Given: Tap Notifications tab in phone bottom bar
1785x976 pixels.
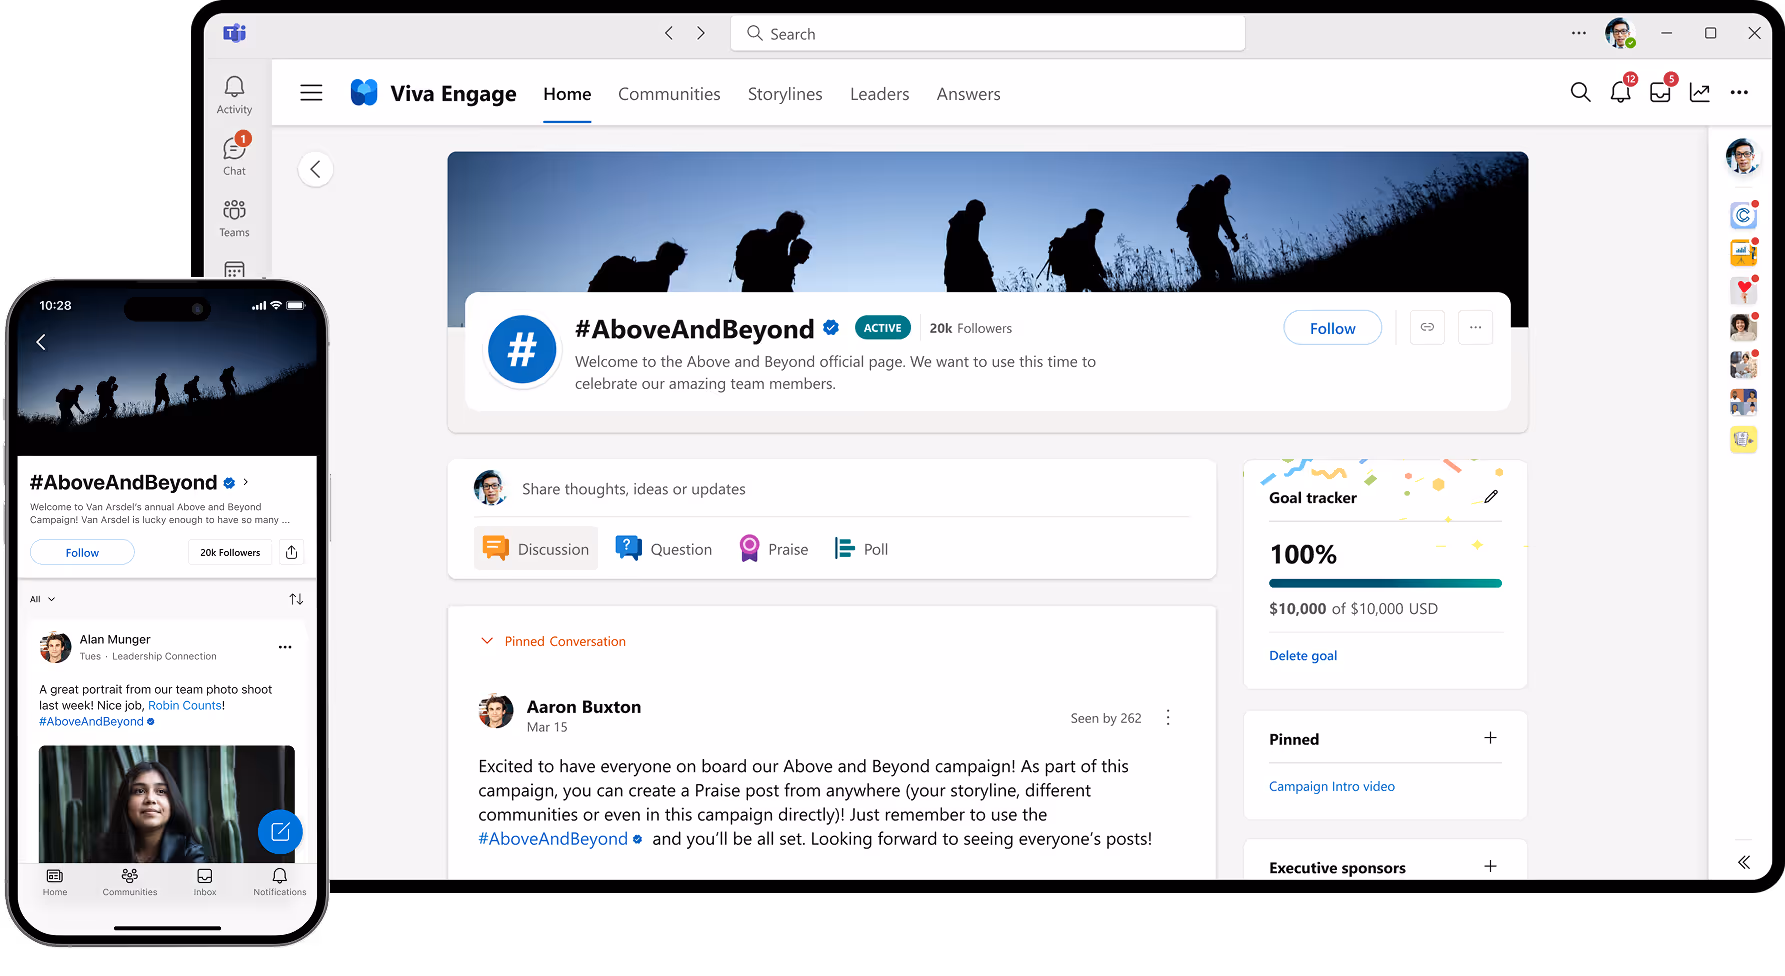Looking at the screenshot, I should point(280,882).
